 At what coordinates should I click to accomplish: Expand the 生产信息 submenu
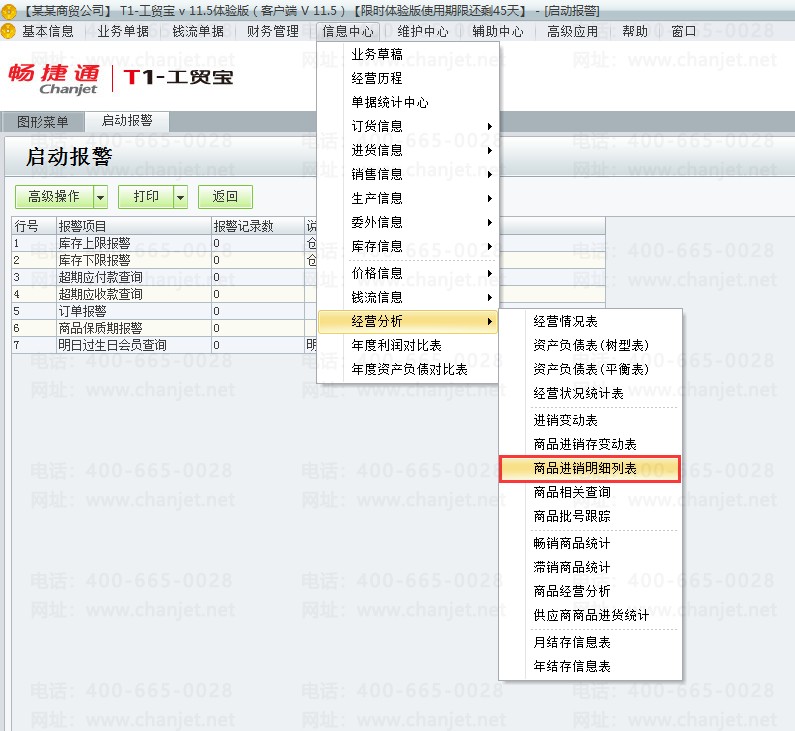[407, 198]
